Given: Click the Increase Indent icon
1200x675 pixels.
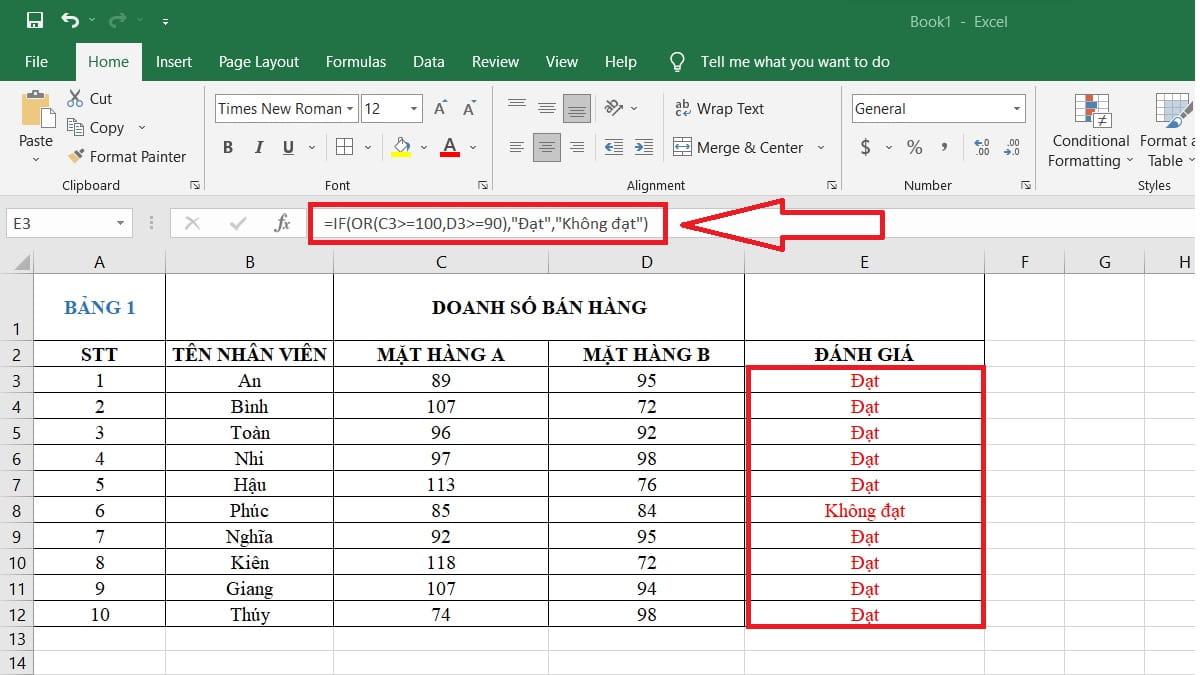Looking at the screenshot, I should coord(643,147).
